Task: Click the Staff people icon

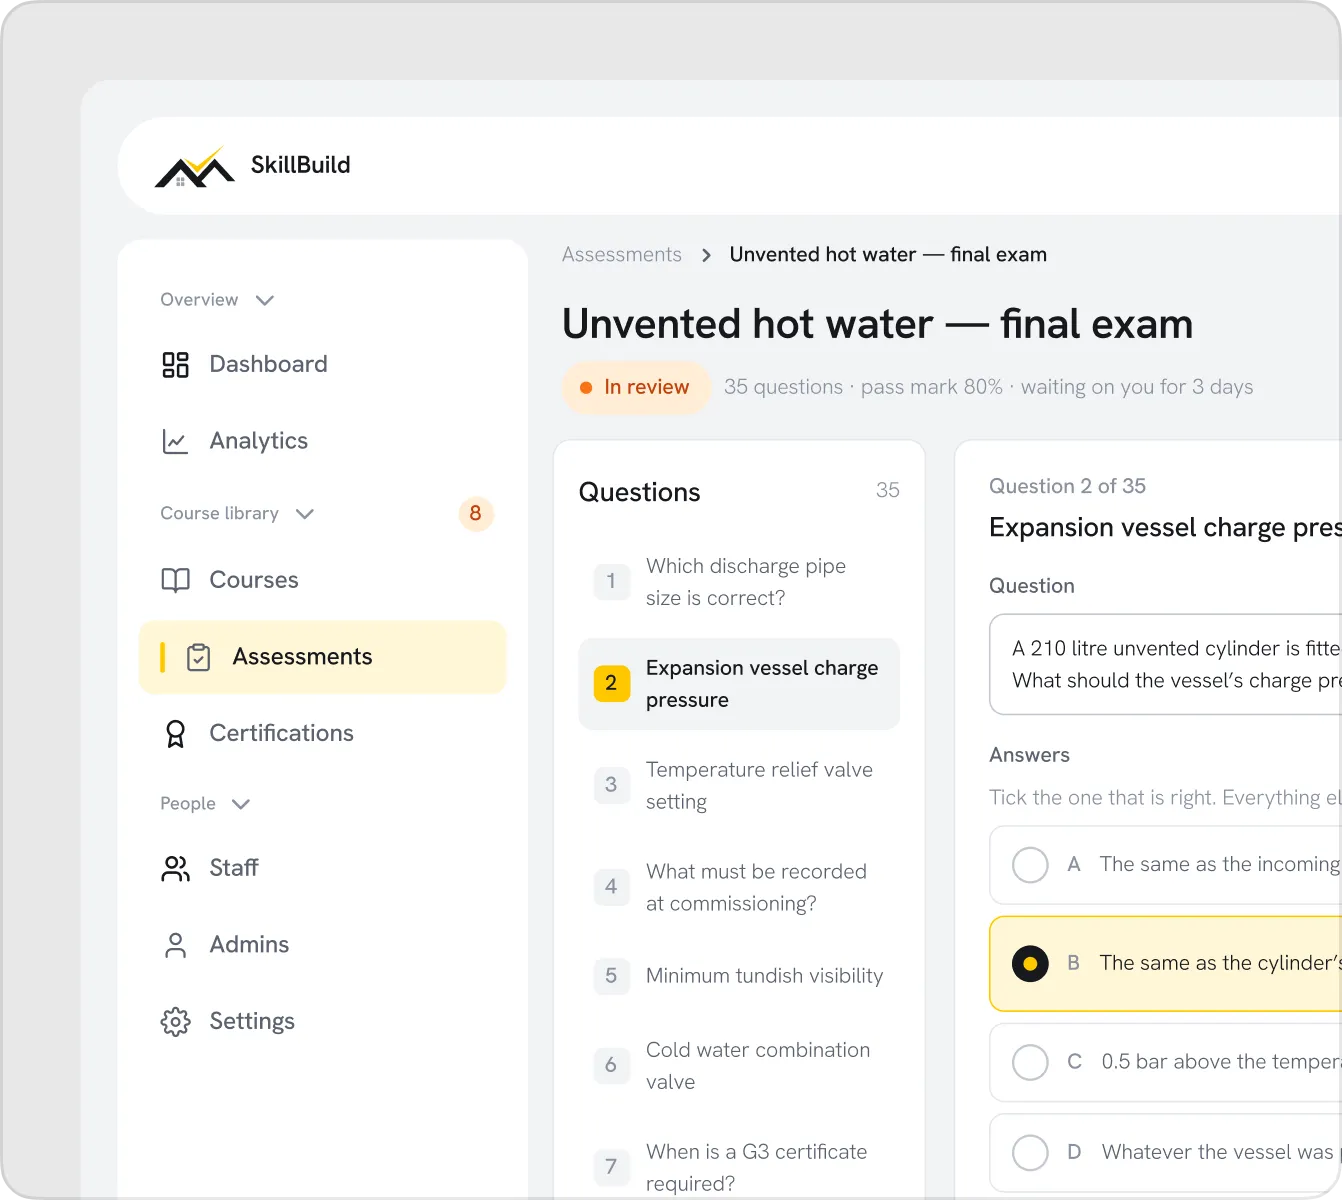Action: (x=175, y=869)
